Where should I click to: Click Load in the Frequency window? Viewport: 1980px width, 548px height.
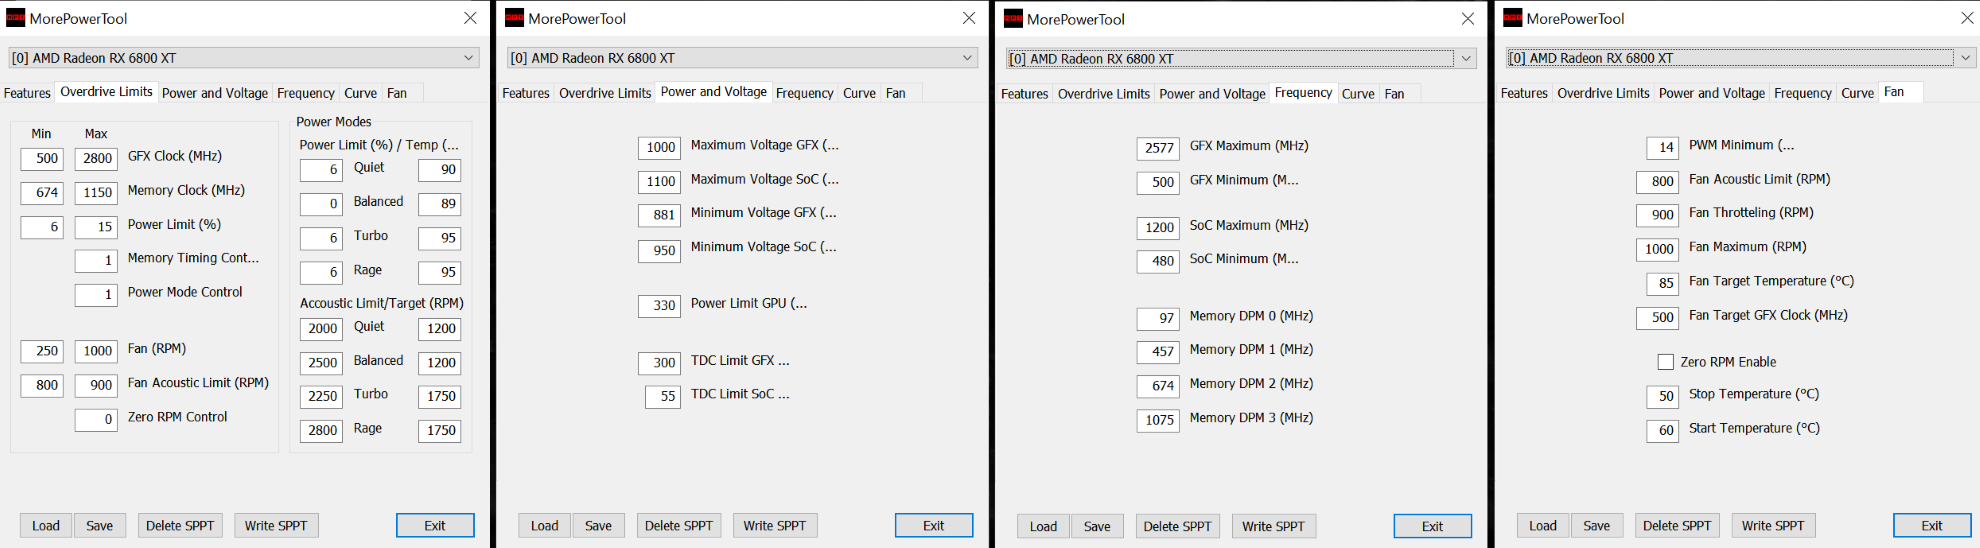click(x=1043, y=527)
